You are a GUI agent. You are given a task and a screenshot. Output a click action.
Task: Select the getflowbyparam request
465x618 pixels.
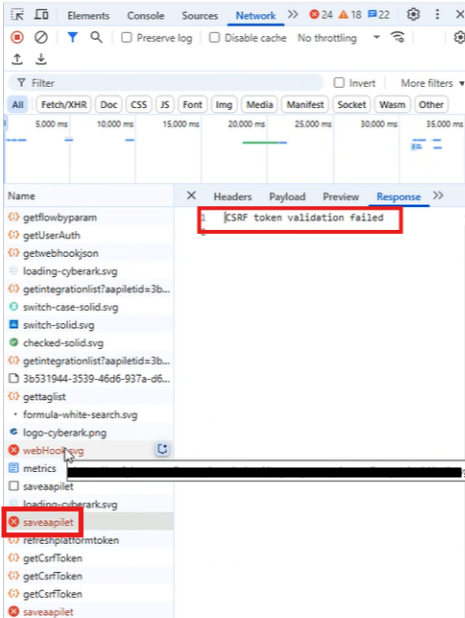pos(89,217)
